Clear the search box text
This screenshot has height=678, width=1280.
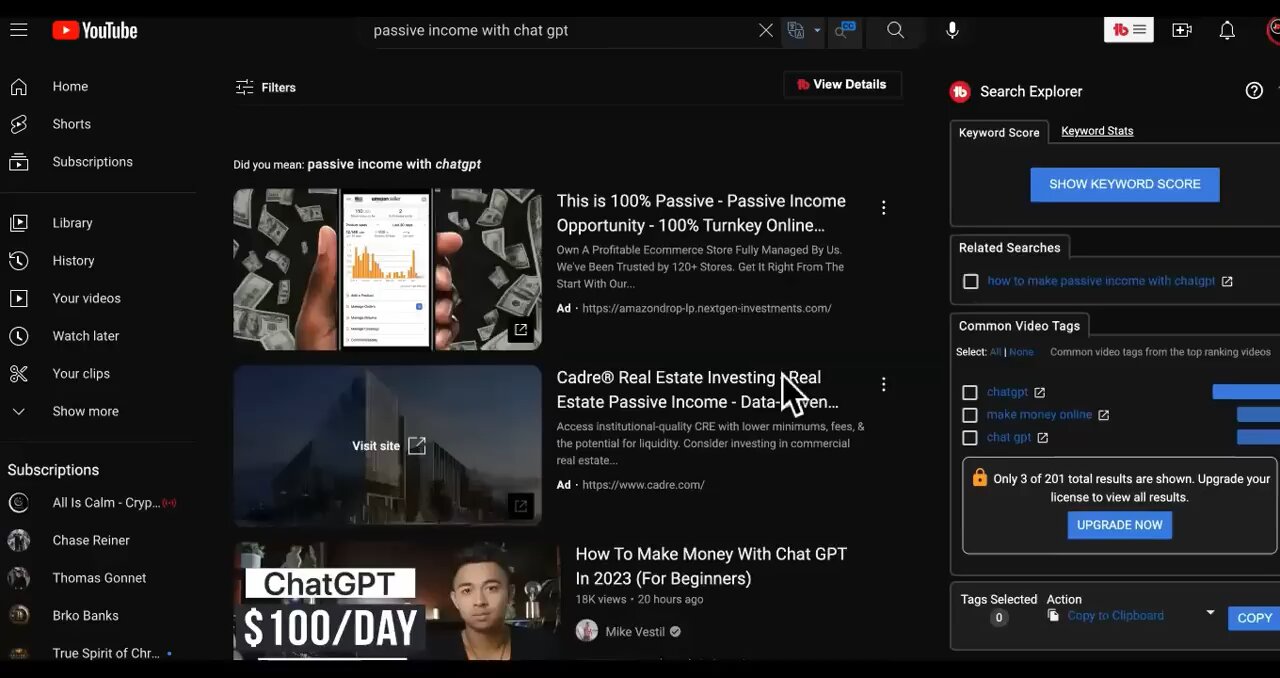pos(766,30)
